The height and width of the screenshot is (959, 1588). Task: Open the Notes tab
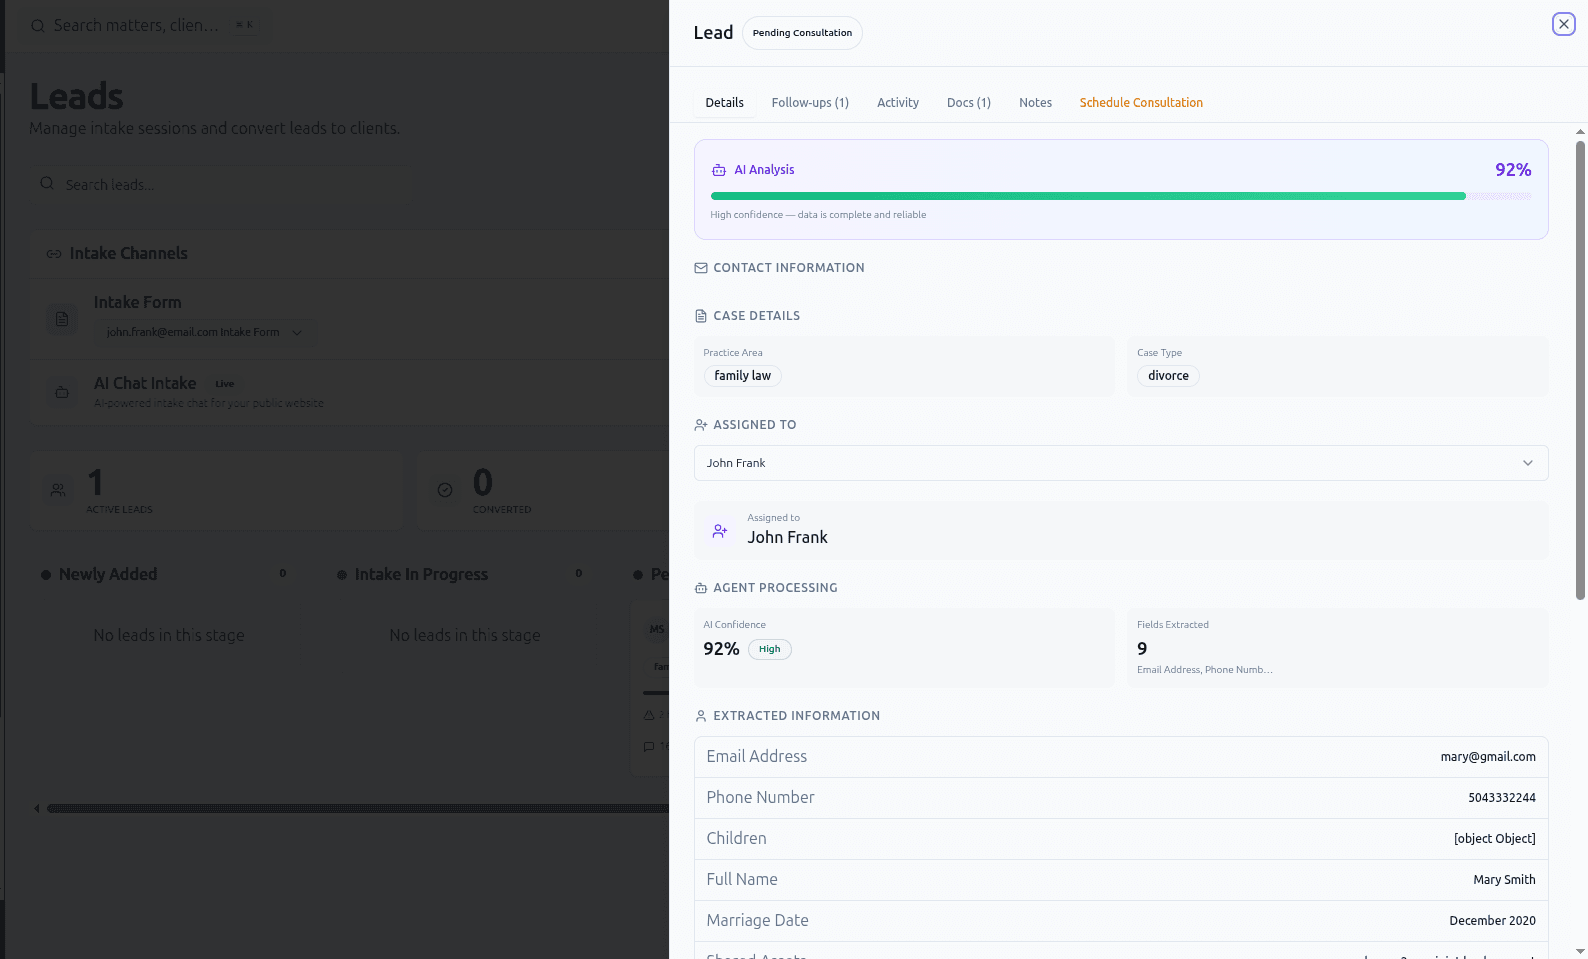pyautogui.click(x=1036, y=103)
